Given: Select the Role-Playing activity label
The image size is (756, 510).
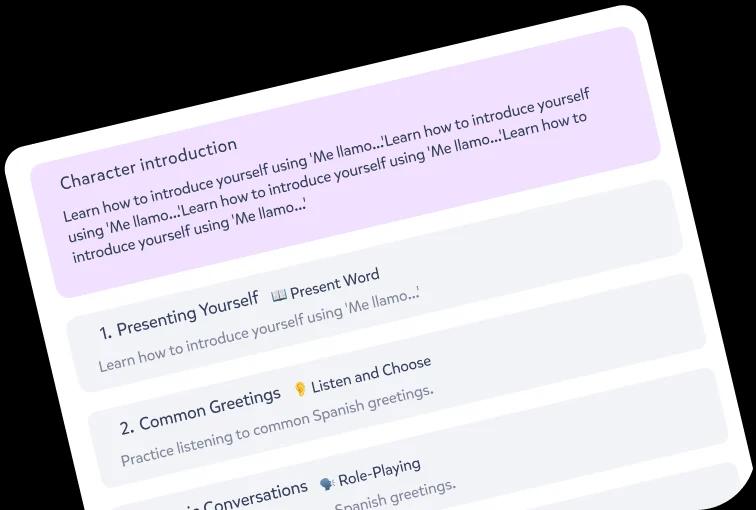Looking at the screenshot, I should pos(379,472).
